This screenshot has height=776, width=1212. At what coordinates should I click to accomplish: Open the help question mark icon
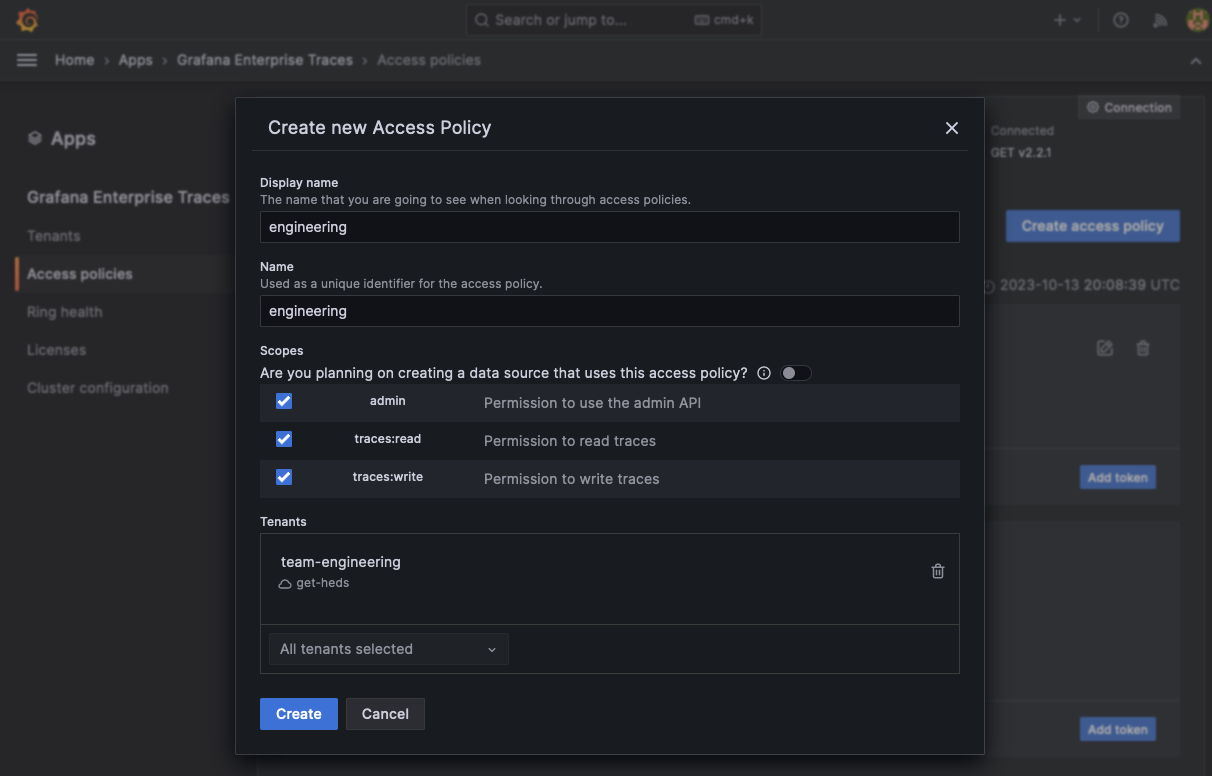(x=1120, y=19)
